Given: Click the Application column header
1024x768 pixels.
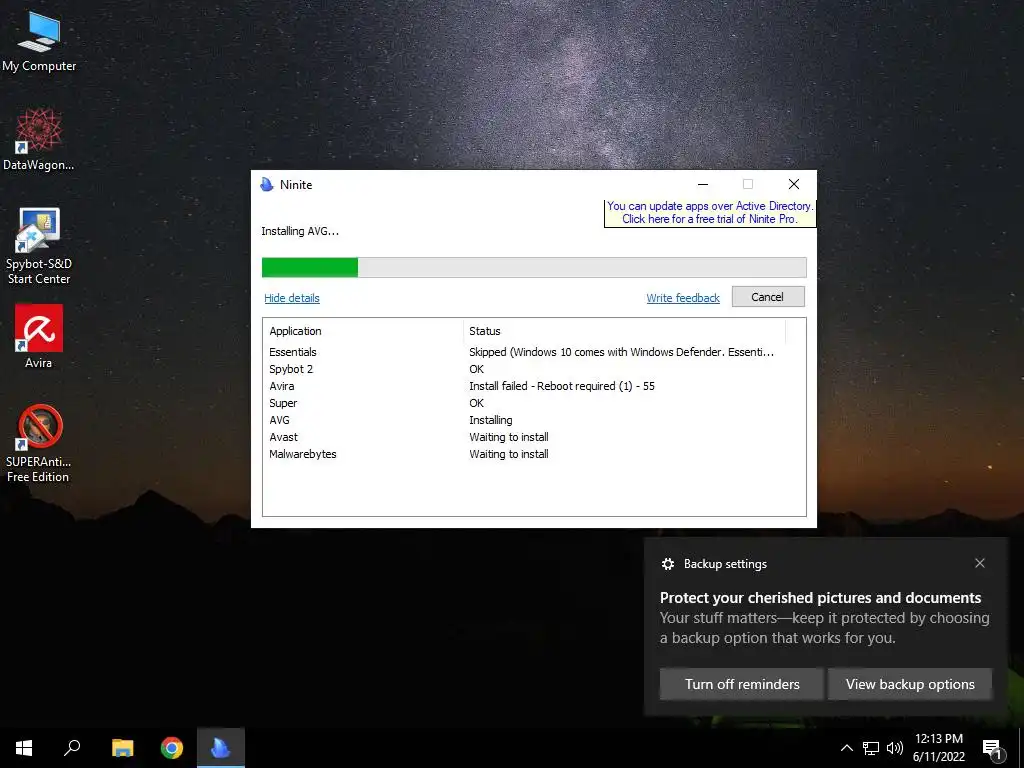Looking at the screenshot, I should (x=363, y=331).
